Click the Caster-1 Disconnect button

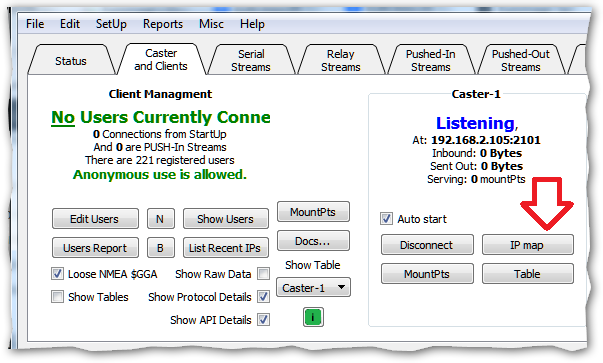427,245
